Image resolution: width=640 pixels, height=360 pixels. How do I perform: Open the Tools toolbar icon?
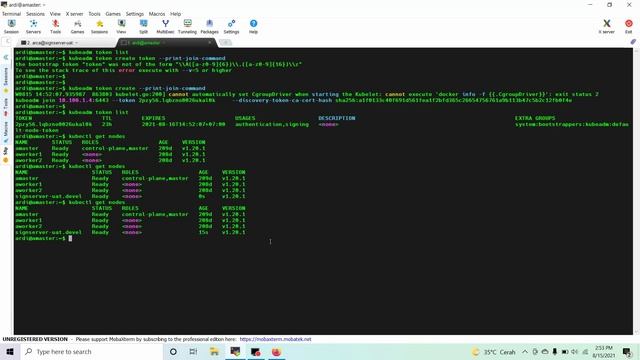56,27
